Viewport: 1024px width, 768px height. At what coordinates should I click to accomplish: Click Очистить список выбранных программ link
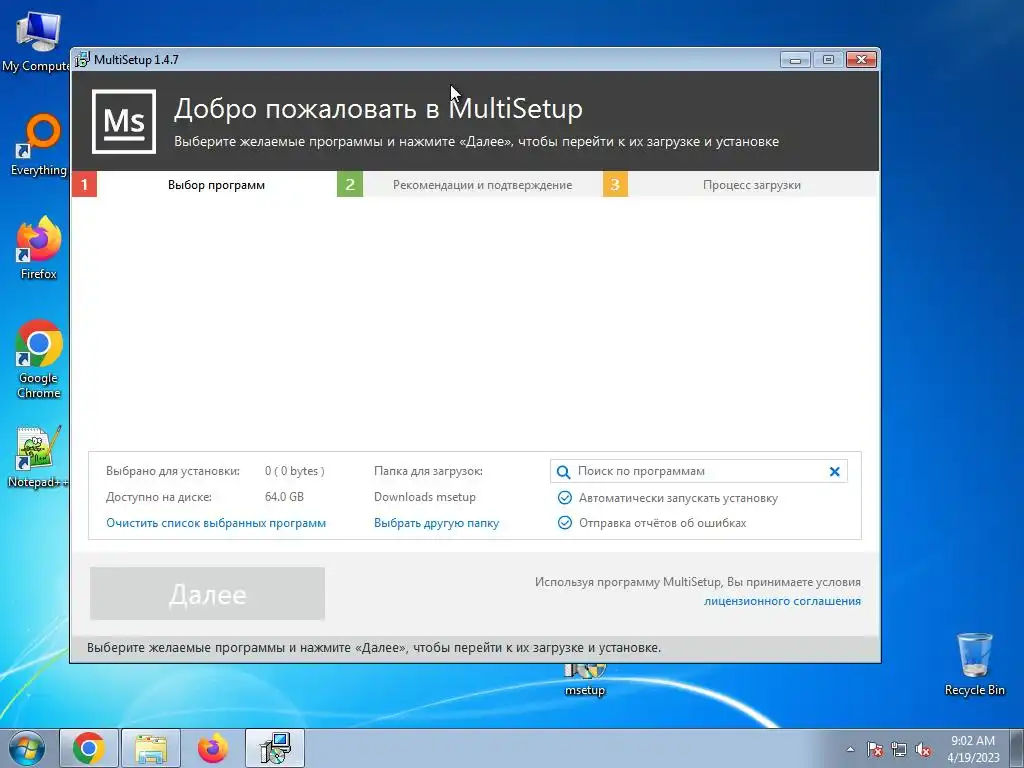coord(216,523)
